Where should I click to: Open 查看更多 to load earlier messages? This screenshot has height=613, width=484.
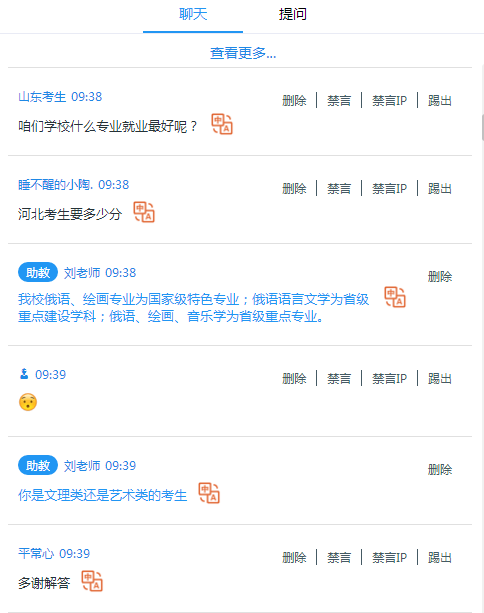(243, 53)
